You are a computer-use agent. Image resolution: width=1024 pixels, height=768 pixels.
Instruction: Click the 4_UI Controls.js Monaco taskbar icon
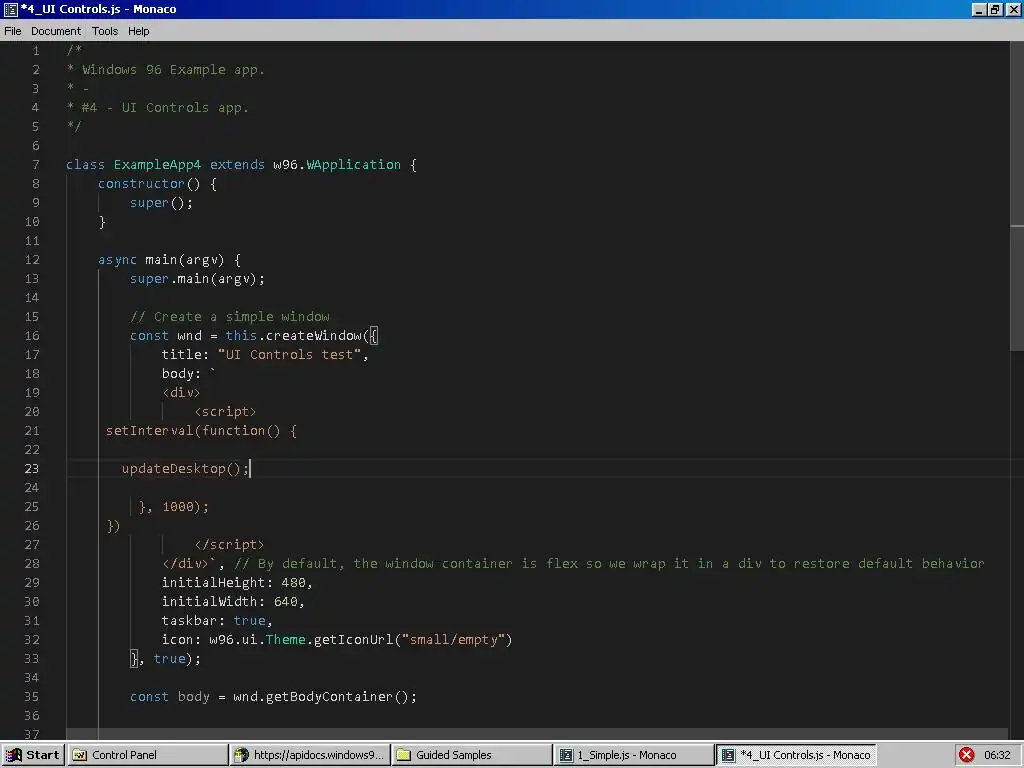coord(728,755)
